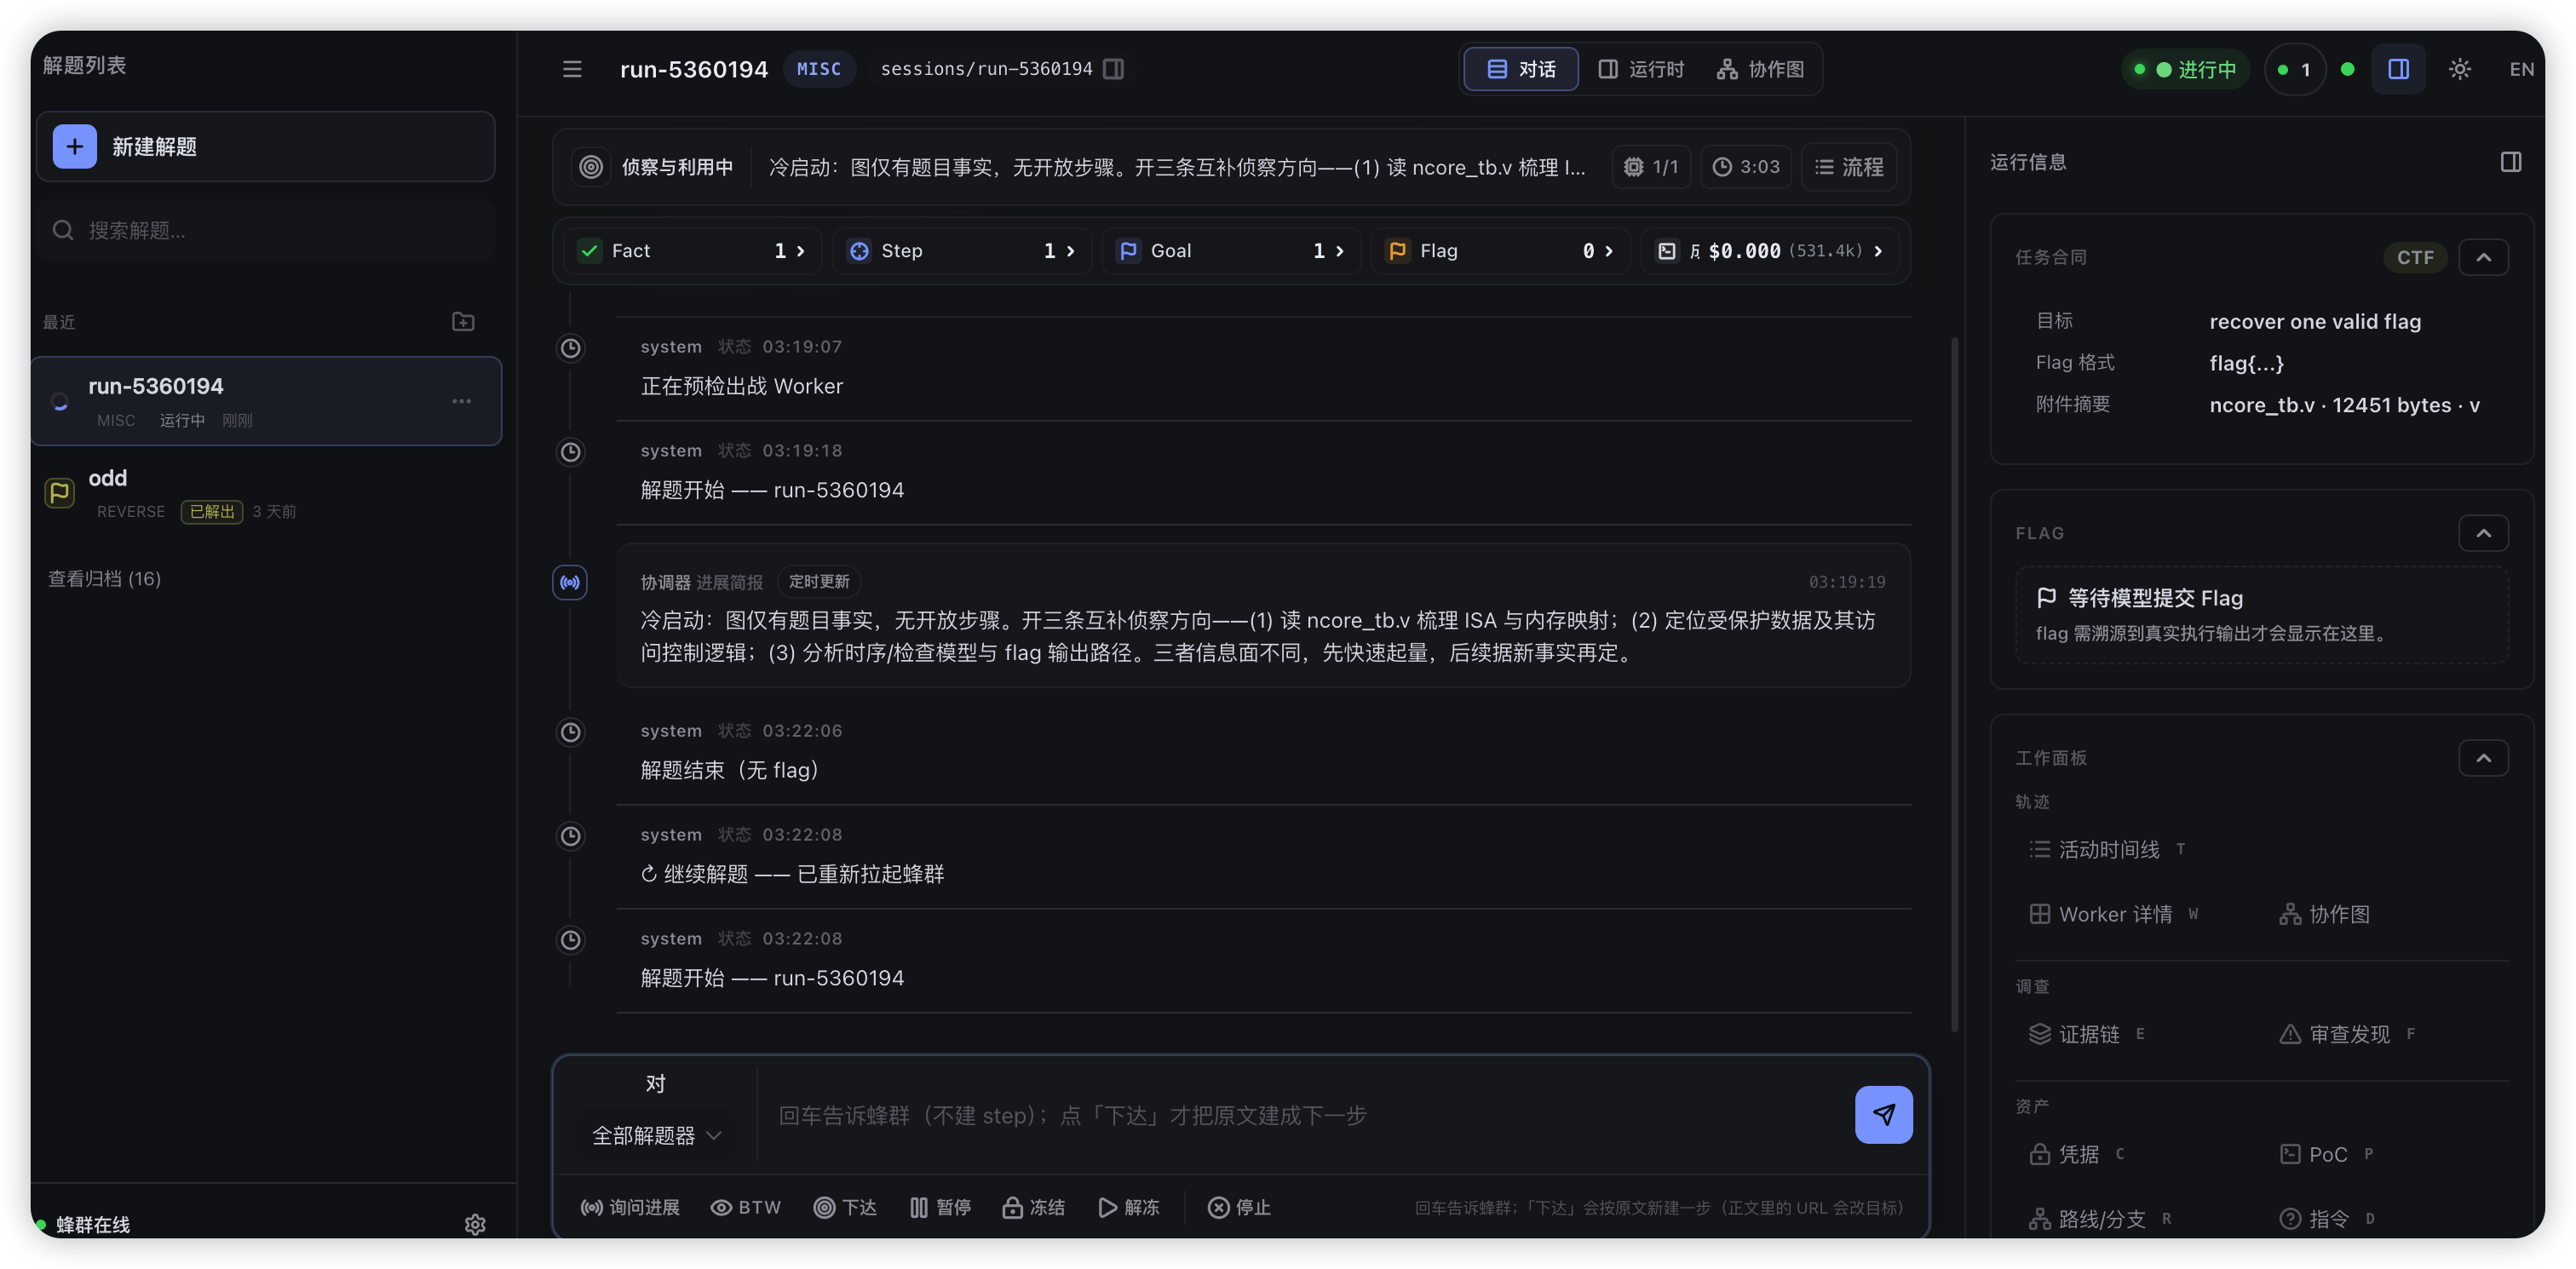This screenshot has width=2576, height=1269.
Task: Focus the 搜索解题 search field
Action: (266, 231)
